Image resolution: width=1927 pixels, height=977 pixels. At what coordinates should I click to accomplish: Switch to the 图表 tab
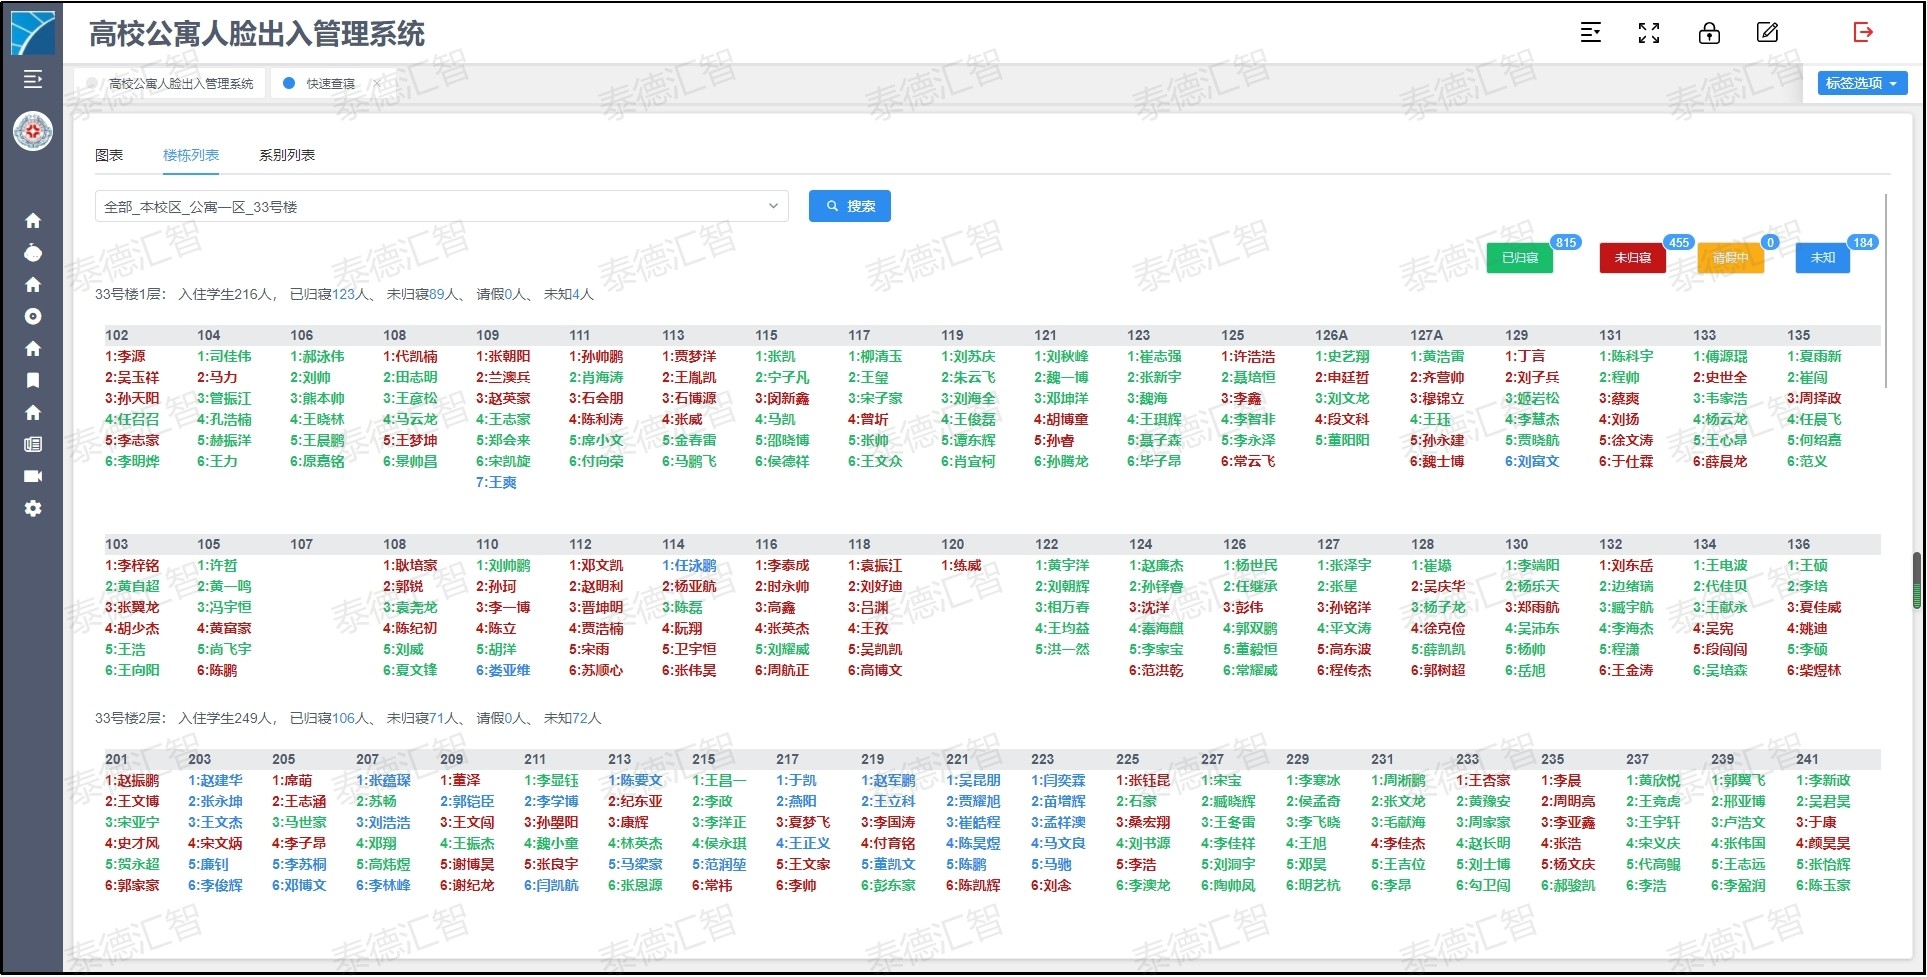click(x=109, y=155)
